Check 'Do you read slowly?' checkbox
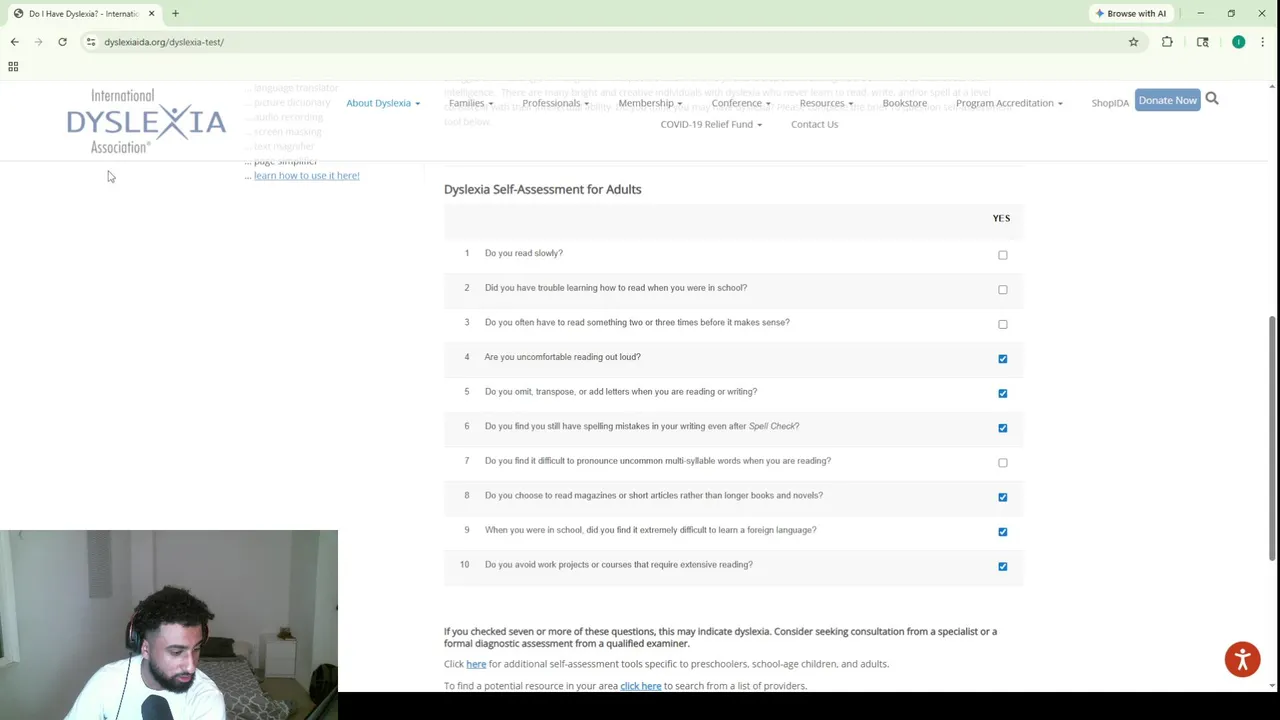This screenshot has height=720, width=1280. click(x=1002, y=255)
